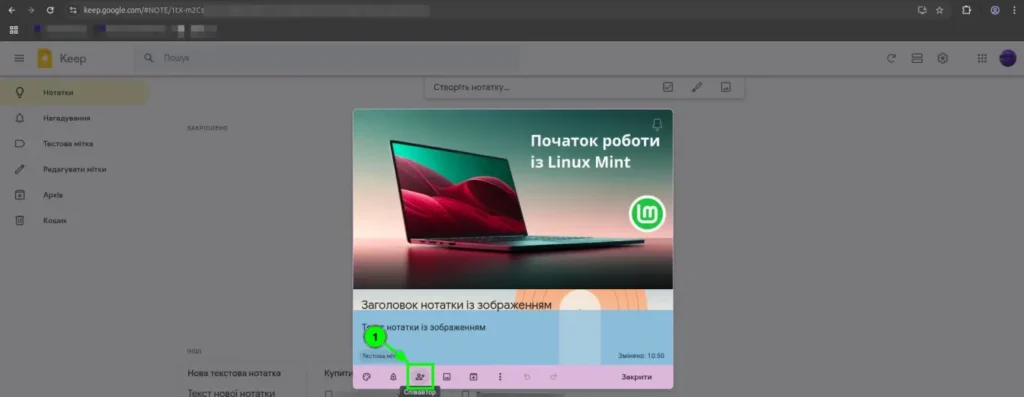Screen dimensions: 1024x397
Task: Open background options palette icon in note
Action: (x=366, y=377)
